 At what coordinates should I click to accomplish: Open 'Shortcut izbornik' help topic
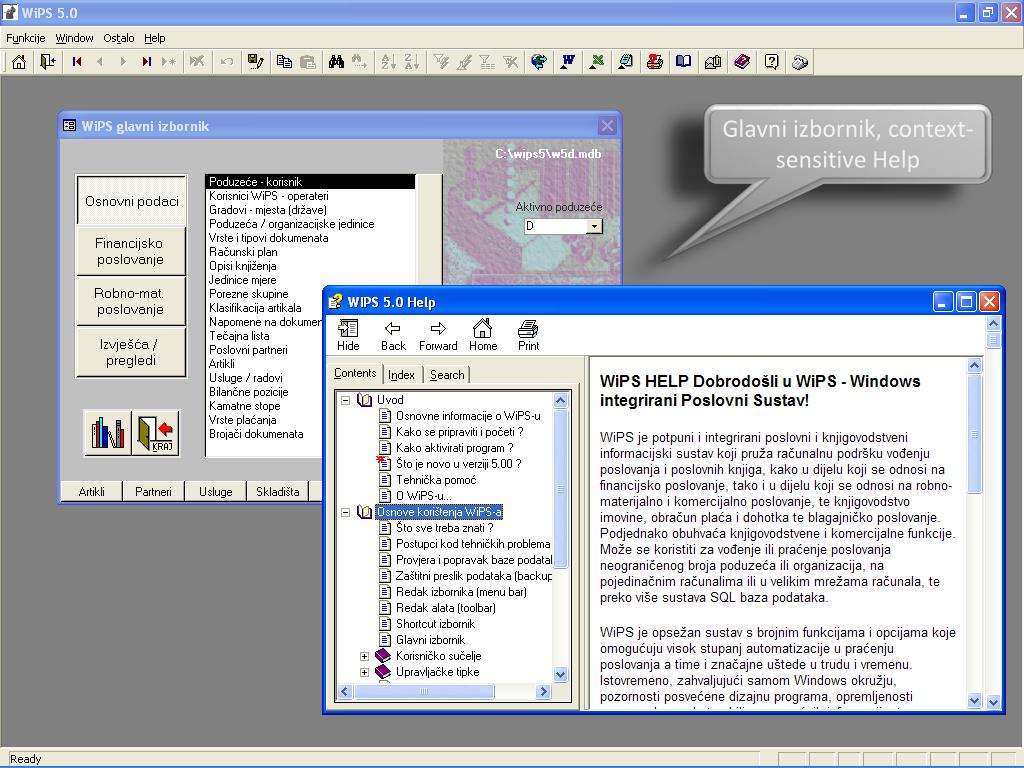click(436, 624)
